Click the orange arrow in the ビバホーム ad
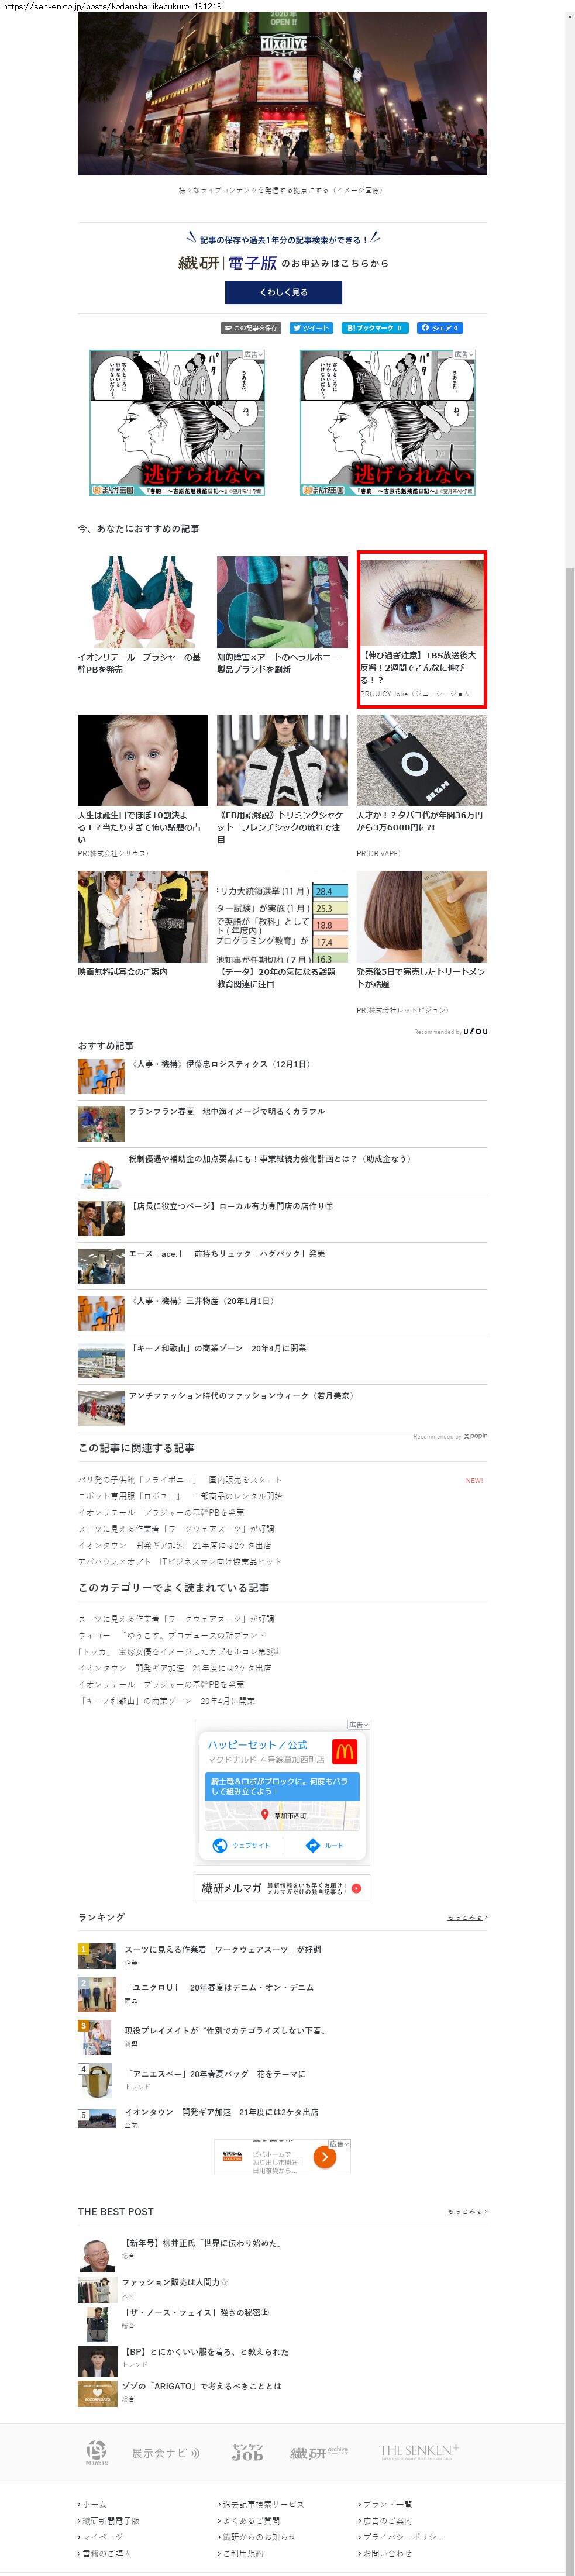 324,2157
